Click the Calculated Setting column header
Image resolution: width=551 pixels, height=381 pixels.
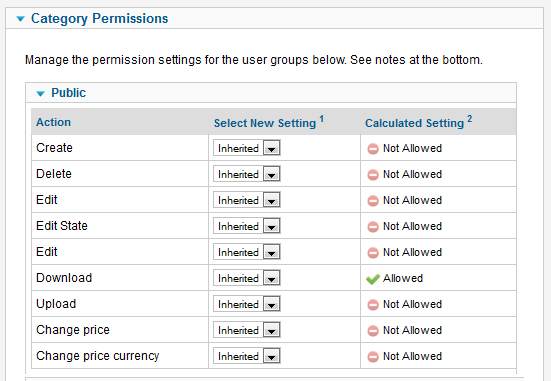pyautogui.click(x=419, y=122)
